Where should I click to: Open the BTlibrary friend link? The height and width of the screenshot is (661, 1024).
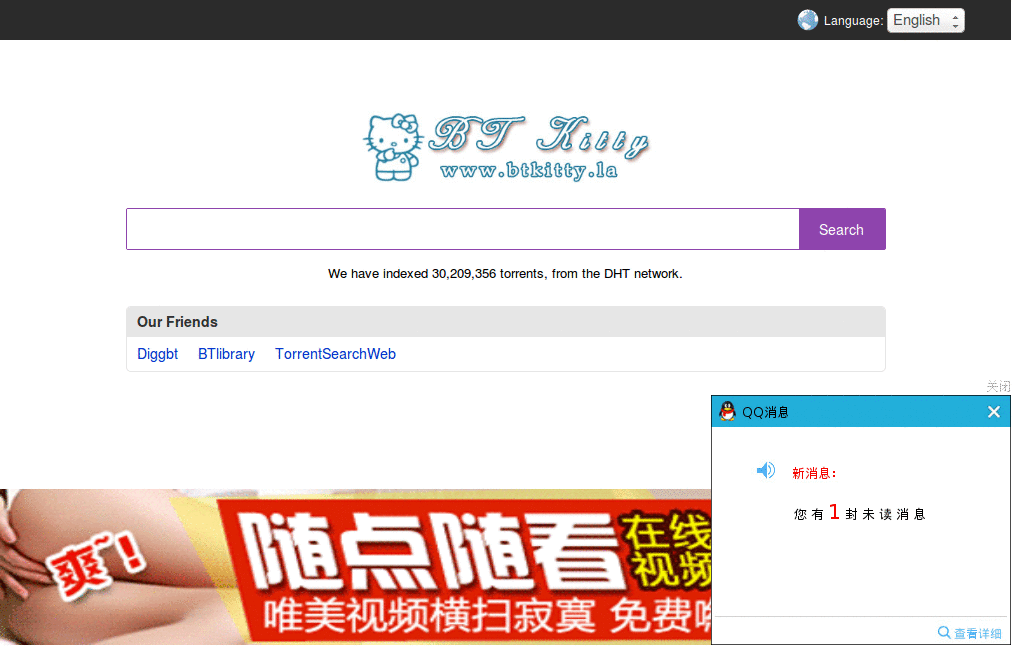point(226,354)
